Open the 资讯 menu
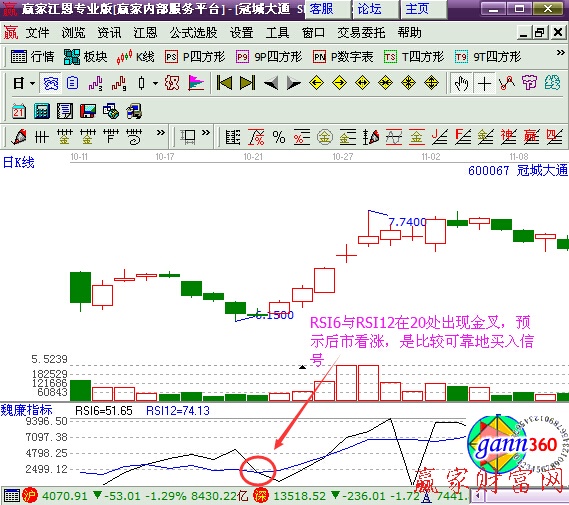The width and height of the screenshot is (569, 505). click(109, 33)
